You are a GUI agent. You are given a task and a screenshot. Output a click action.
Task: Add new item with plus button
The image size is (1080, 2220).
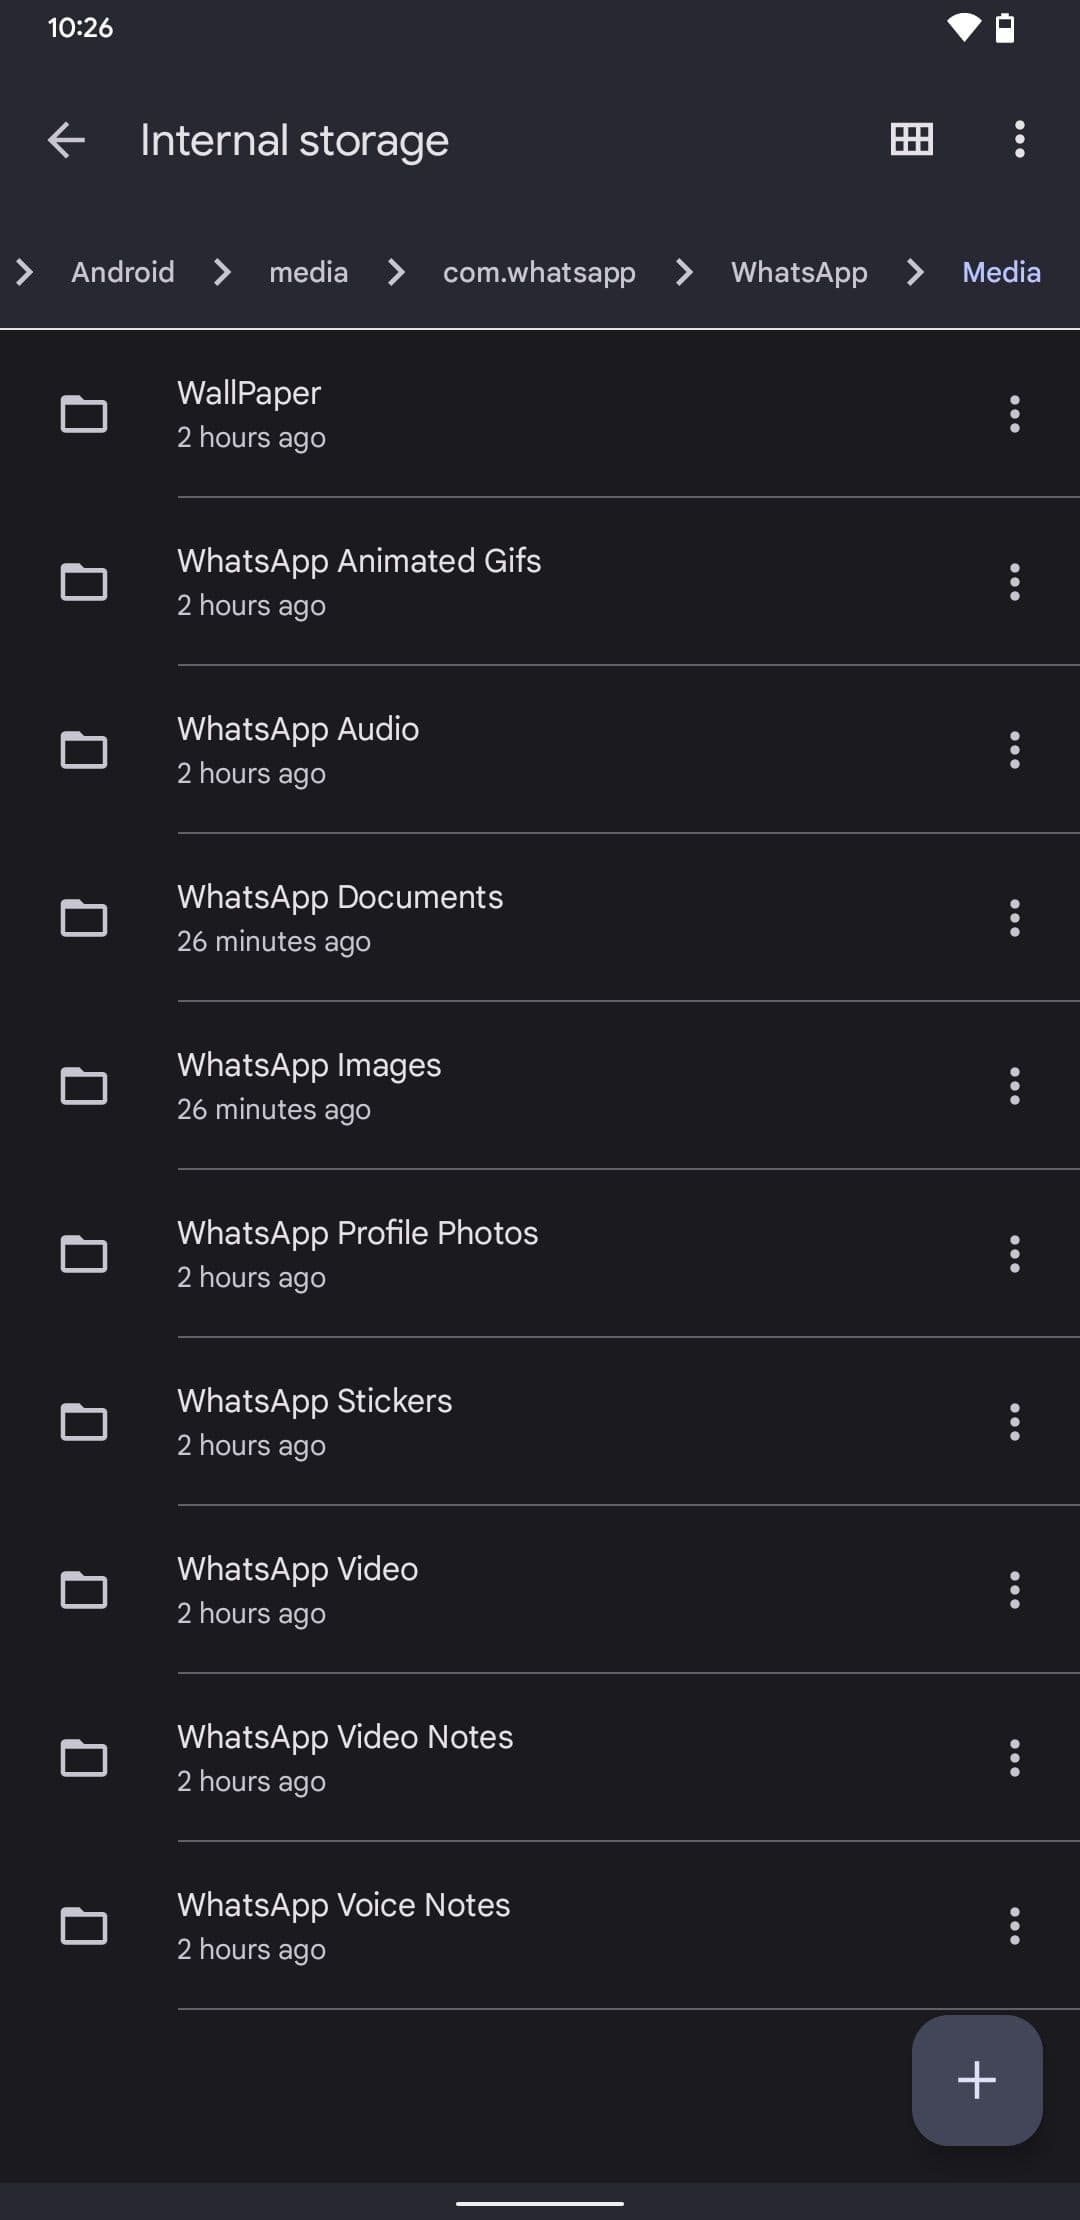pyautogui.click(x=976, y=2079)
